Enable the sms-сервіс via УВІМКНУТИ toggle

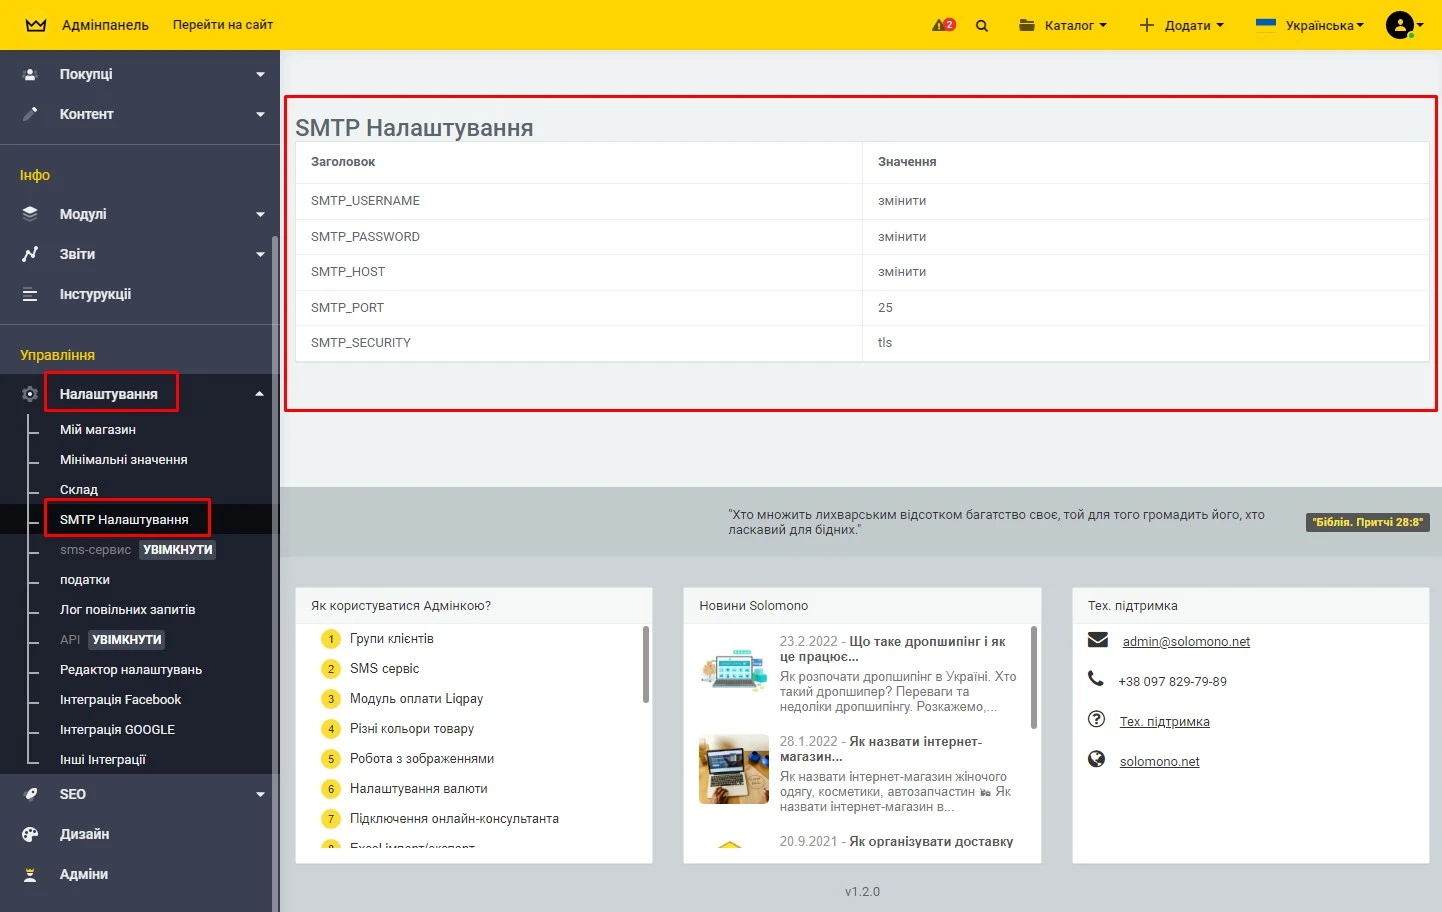pyautogui.click(x=177, y=549)
